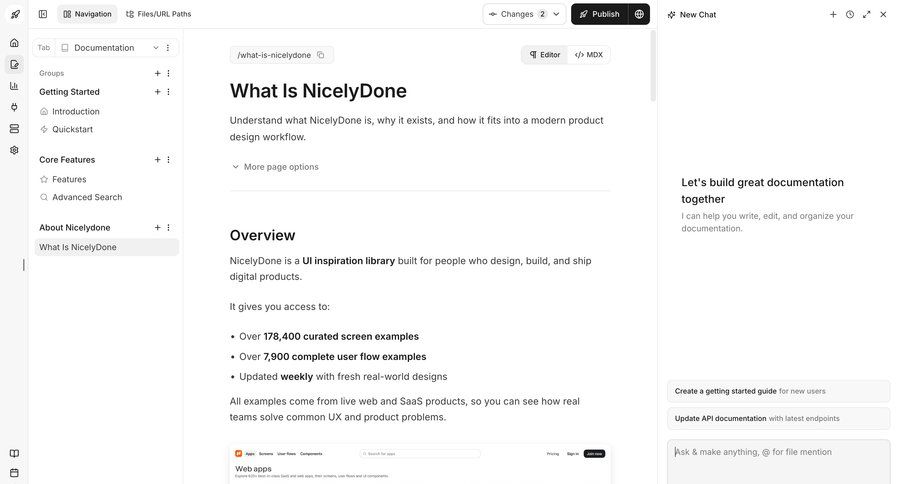Open chat history clock icon

point(850,14)
